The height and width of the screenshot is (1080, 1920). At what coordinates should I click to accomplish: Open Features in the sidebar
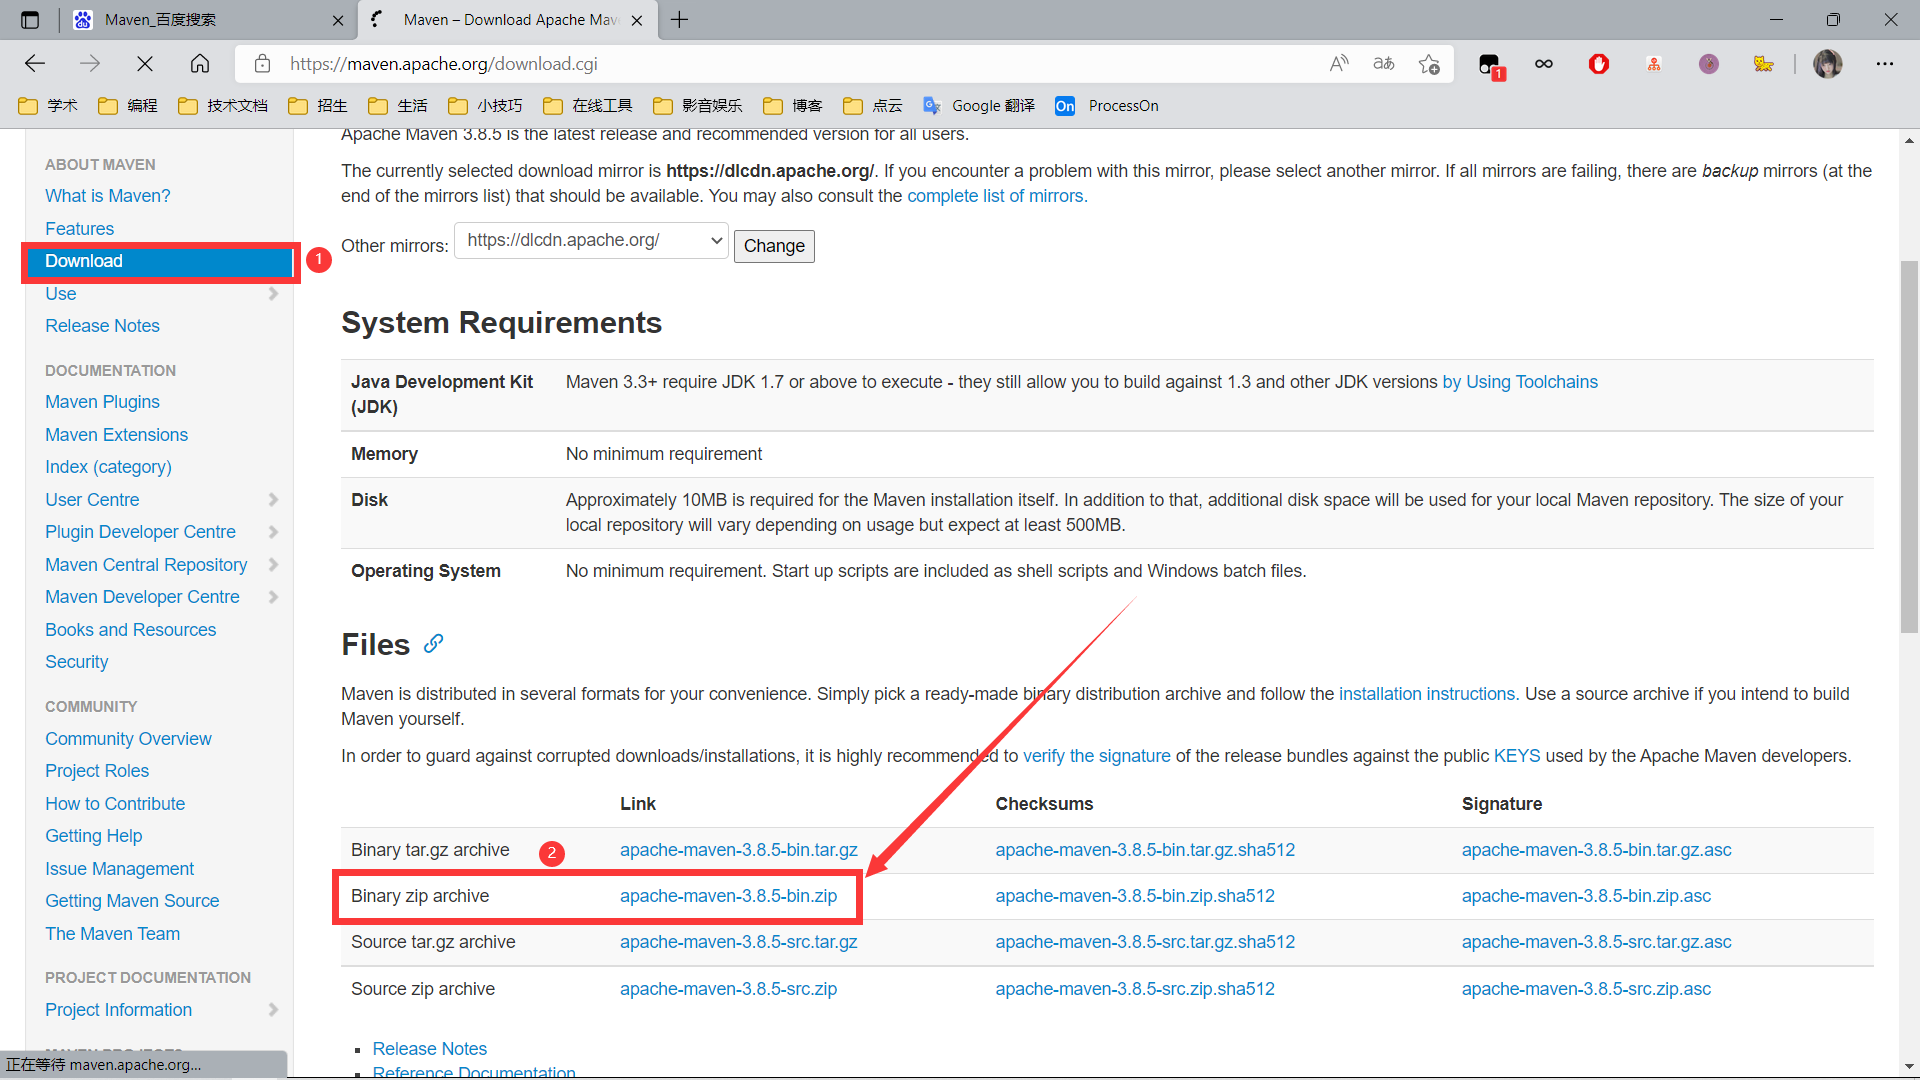79,229
